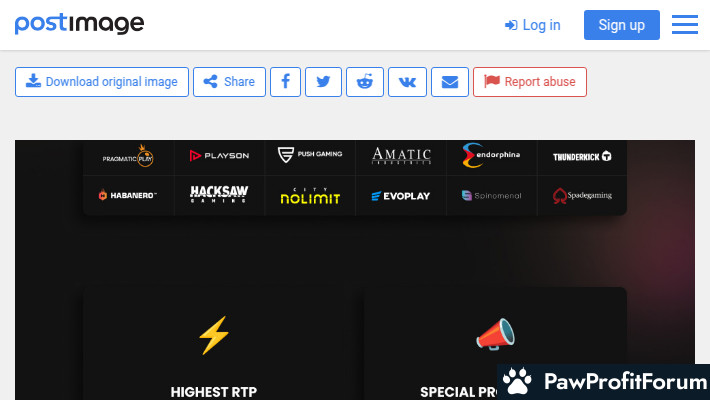The image size is (710, 400).
Task: Open the Share button
Action: tap(230, 82)
